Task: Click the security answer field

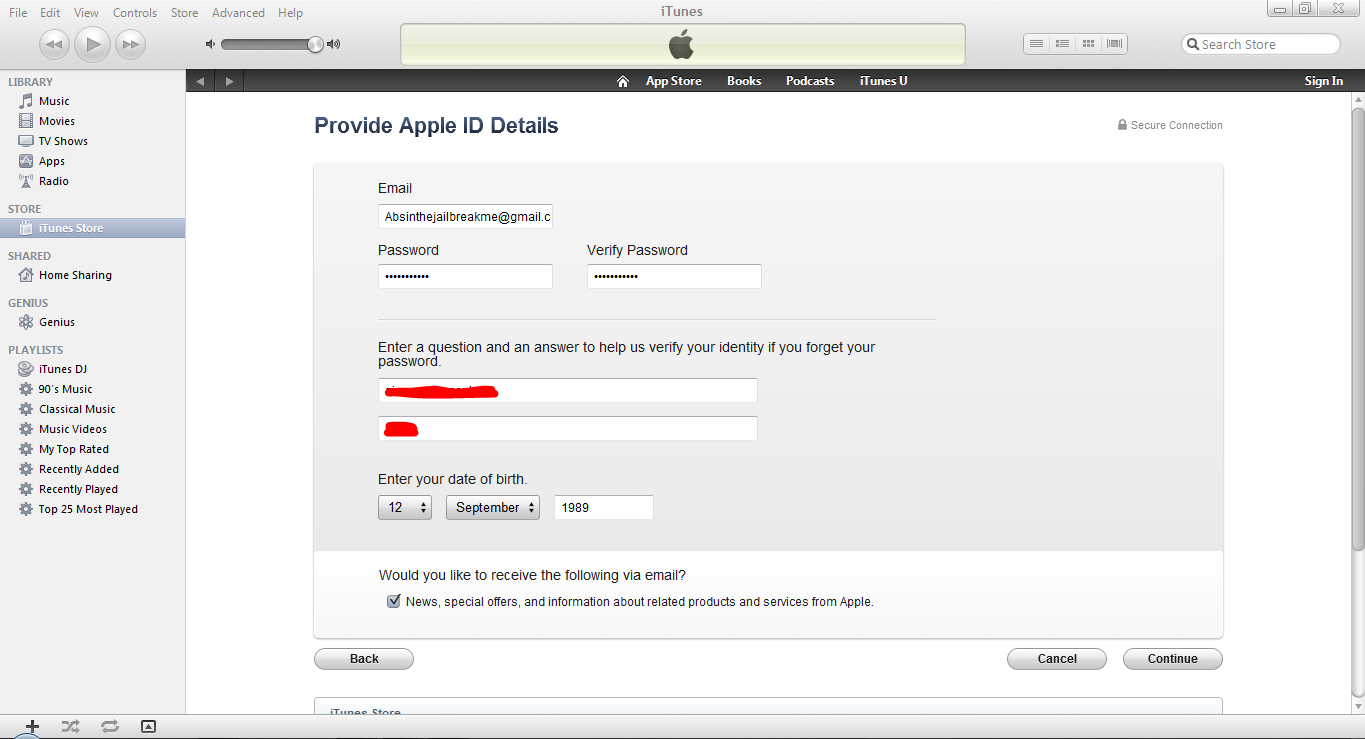Action: (x=568, y=428)
